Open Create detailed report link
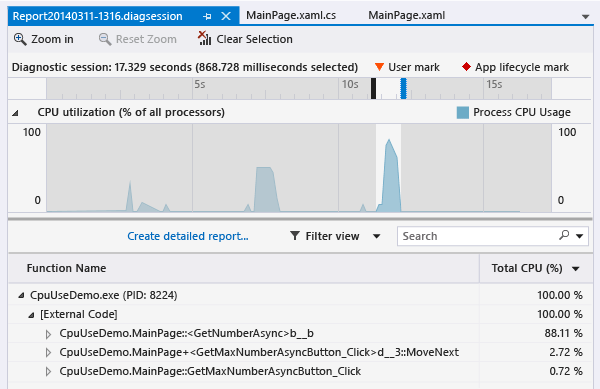Image resolution: width=600 pixels, height=389 pixels. [x=188, y=236]
